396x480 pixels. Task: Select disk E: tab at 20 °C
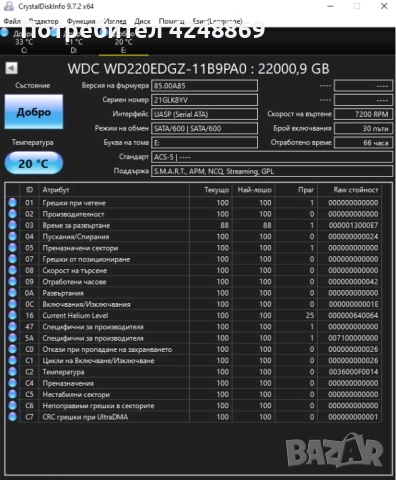tap(124, 42)
